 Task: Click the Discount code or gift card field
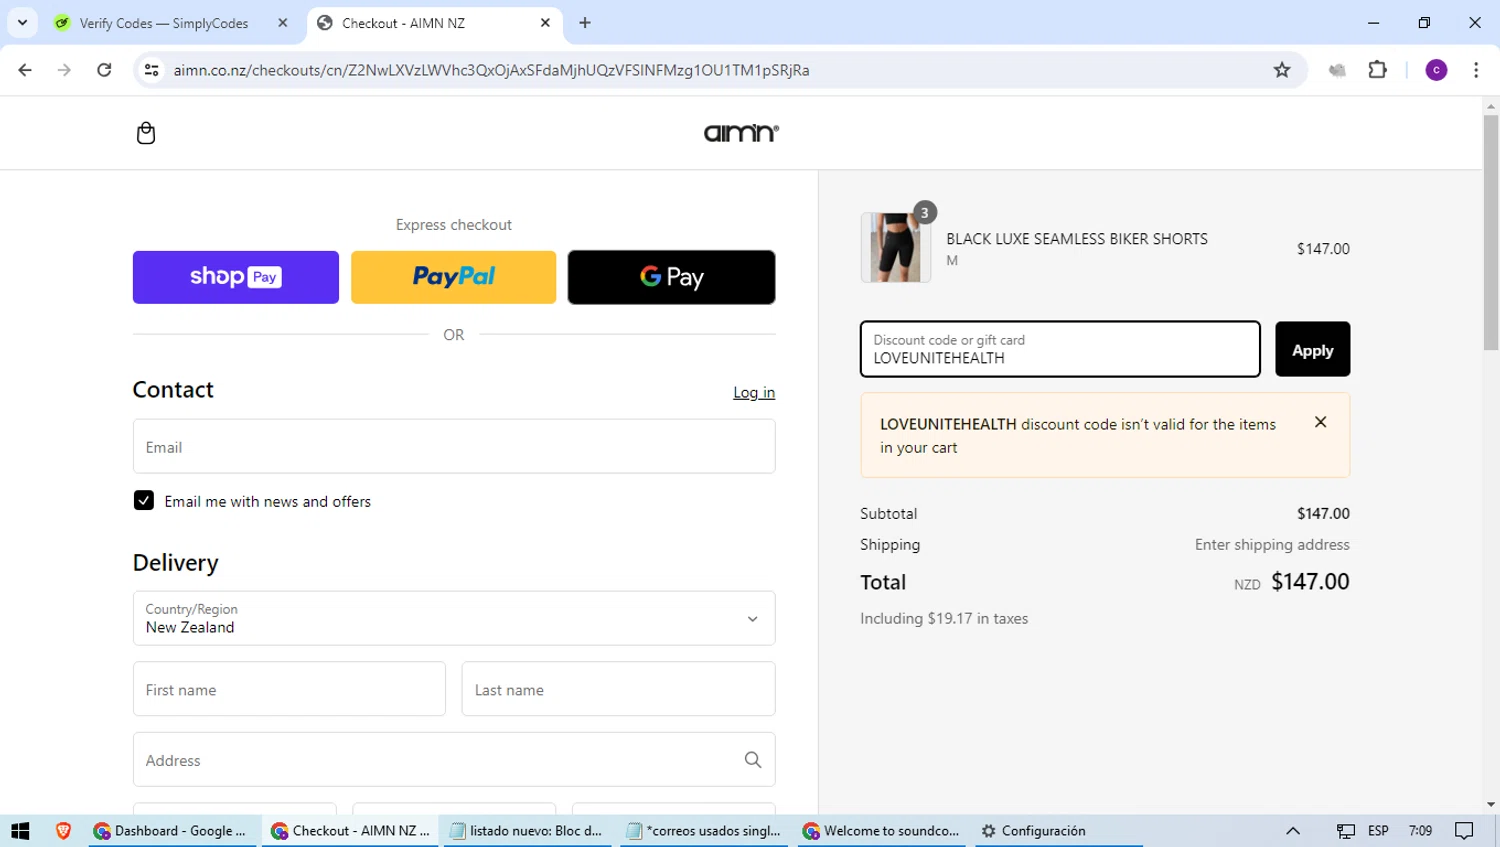[1060, 349]
